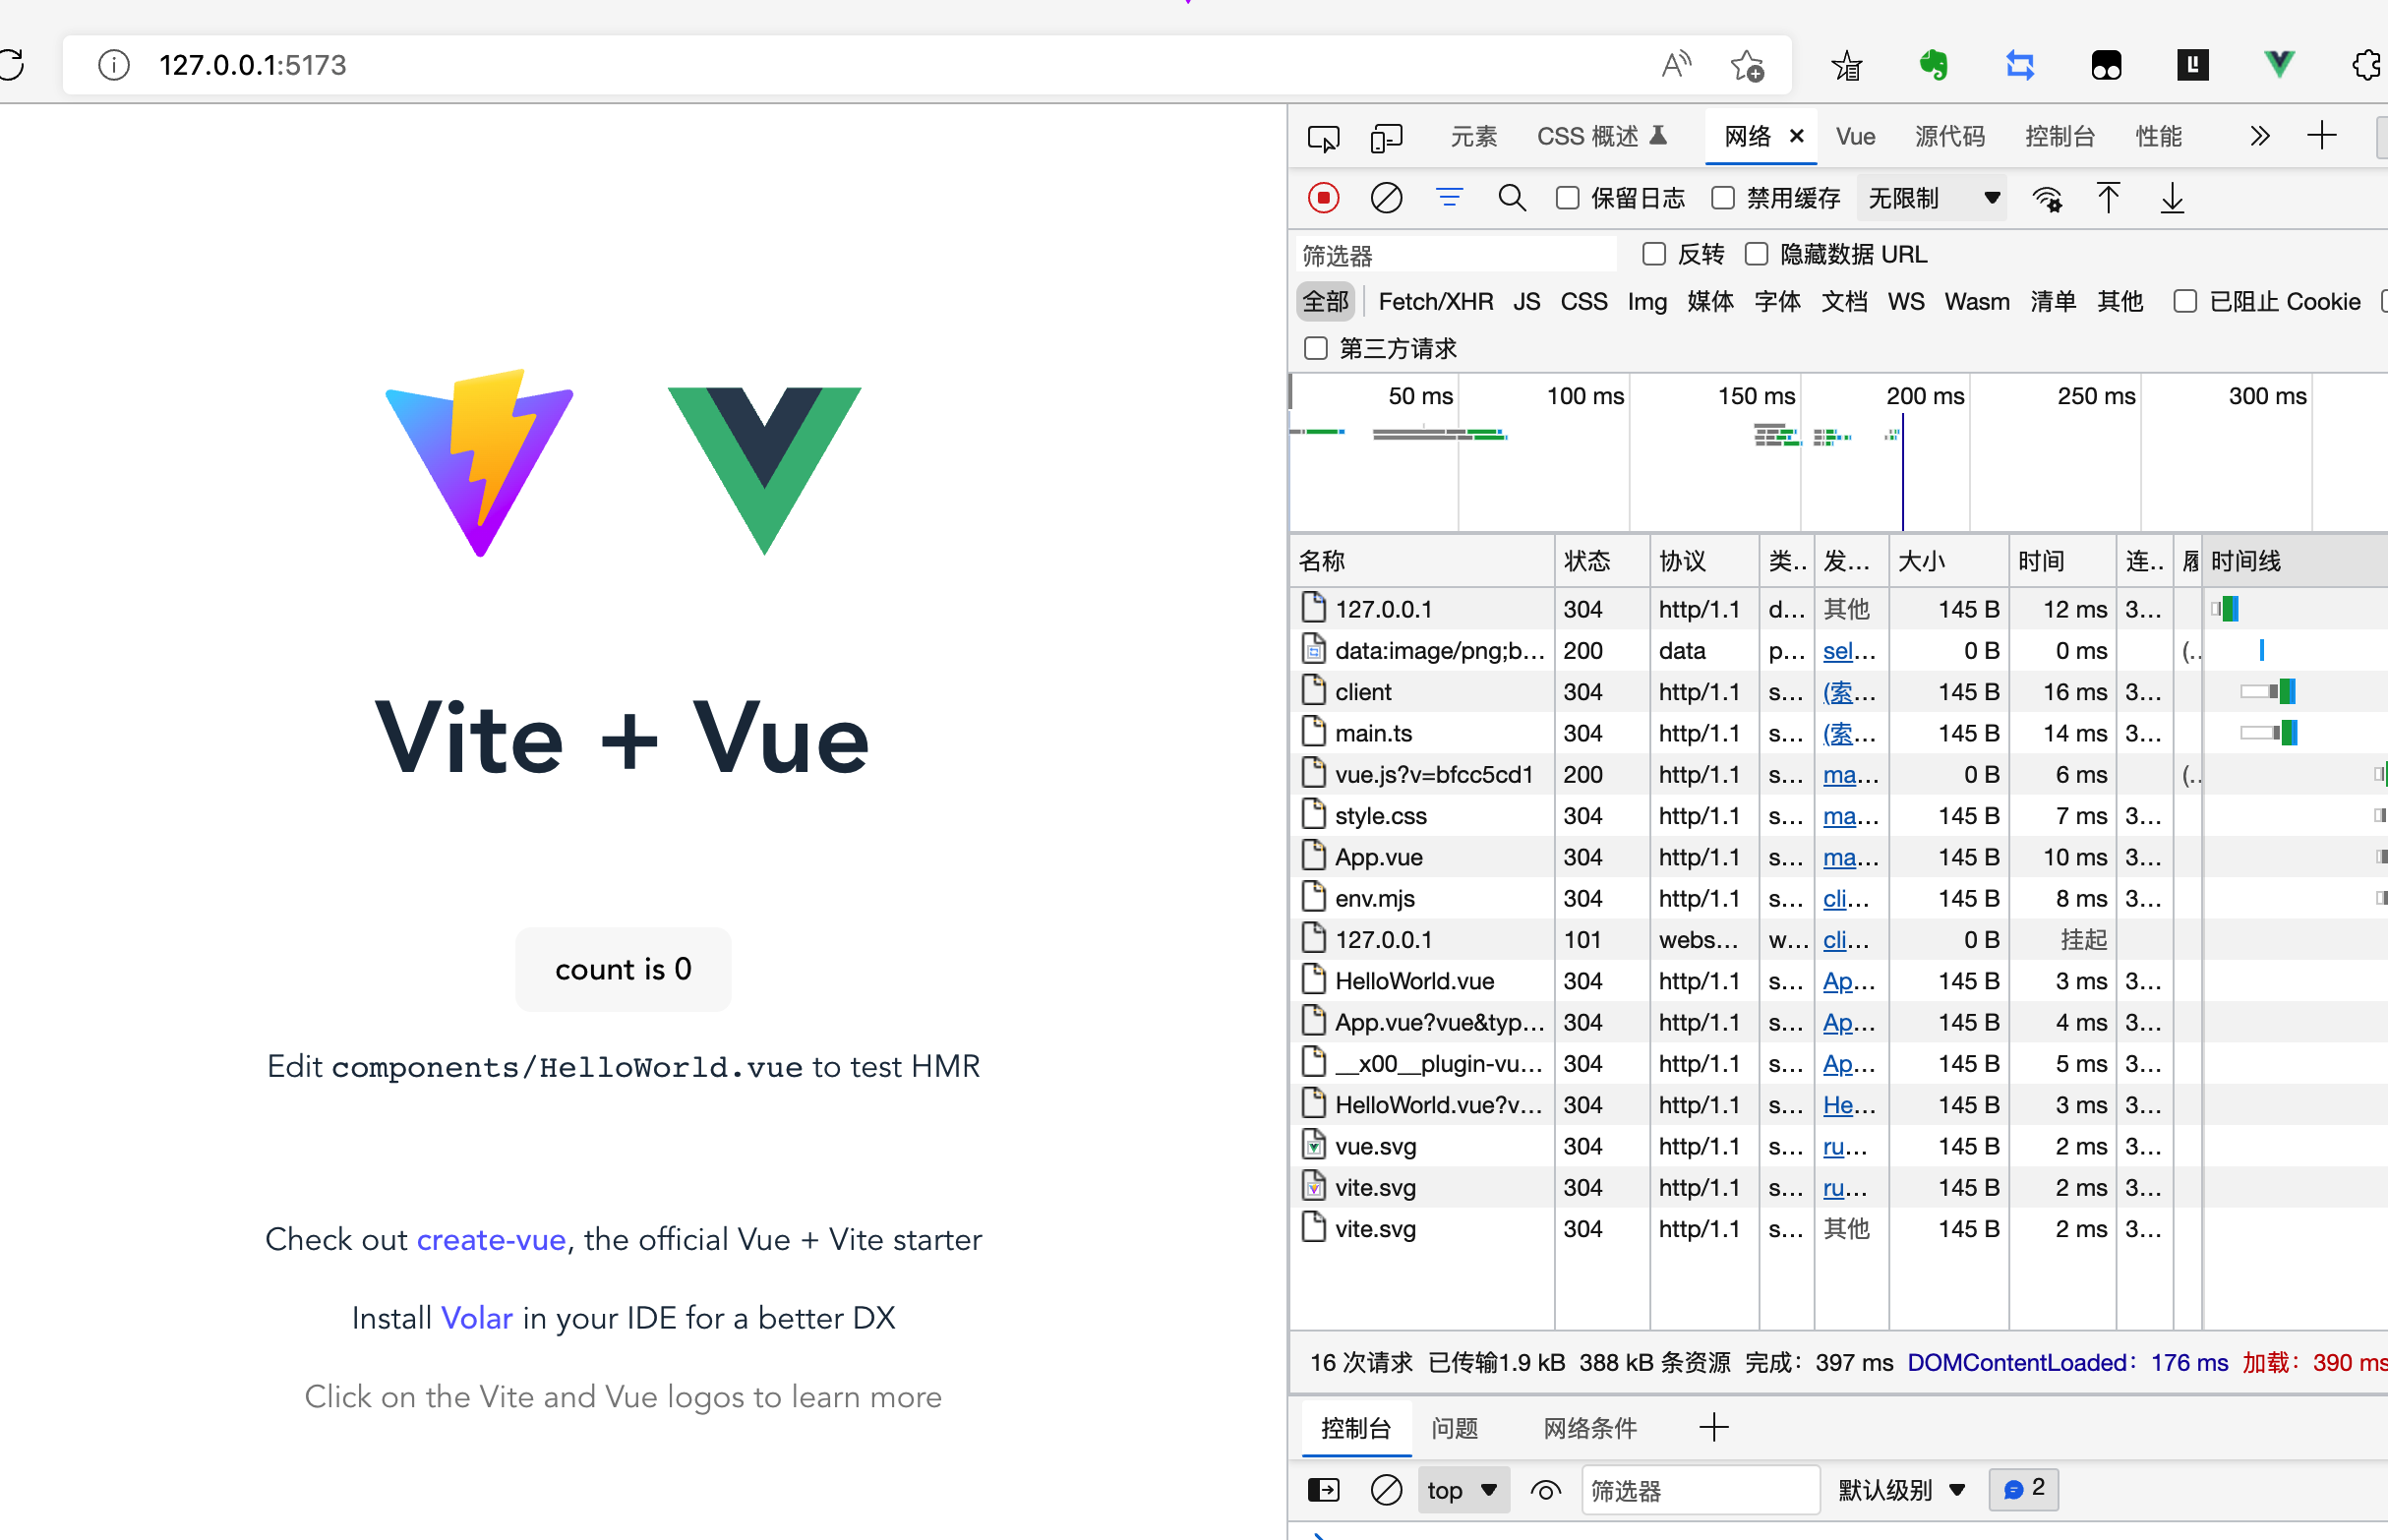Click the Vite logo image

[479, 462]
